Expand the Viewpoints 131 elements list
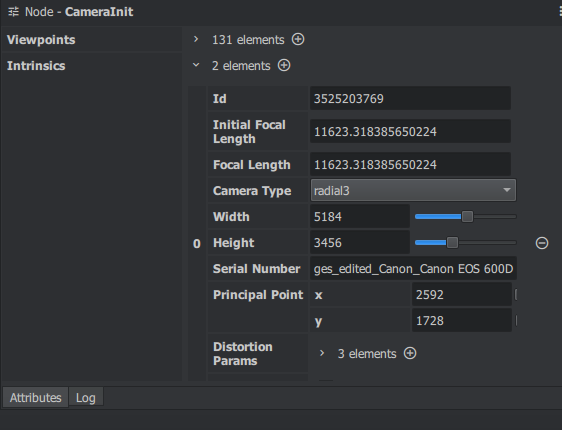Screen dimensions: 562x430 pos(196,39)
